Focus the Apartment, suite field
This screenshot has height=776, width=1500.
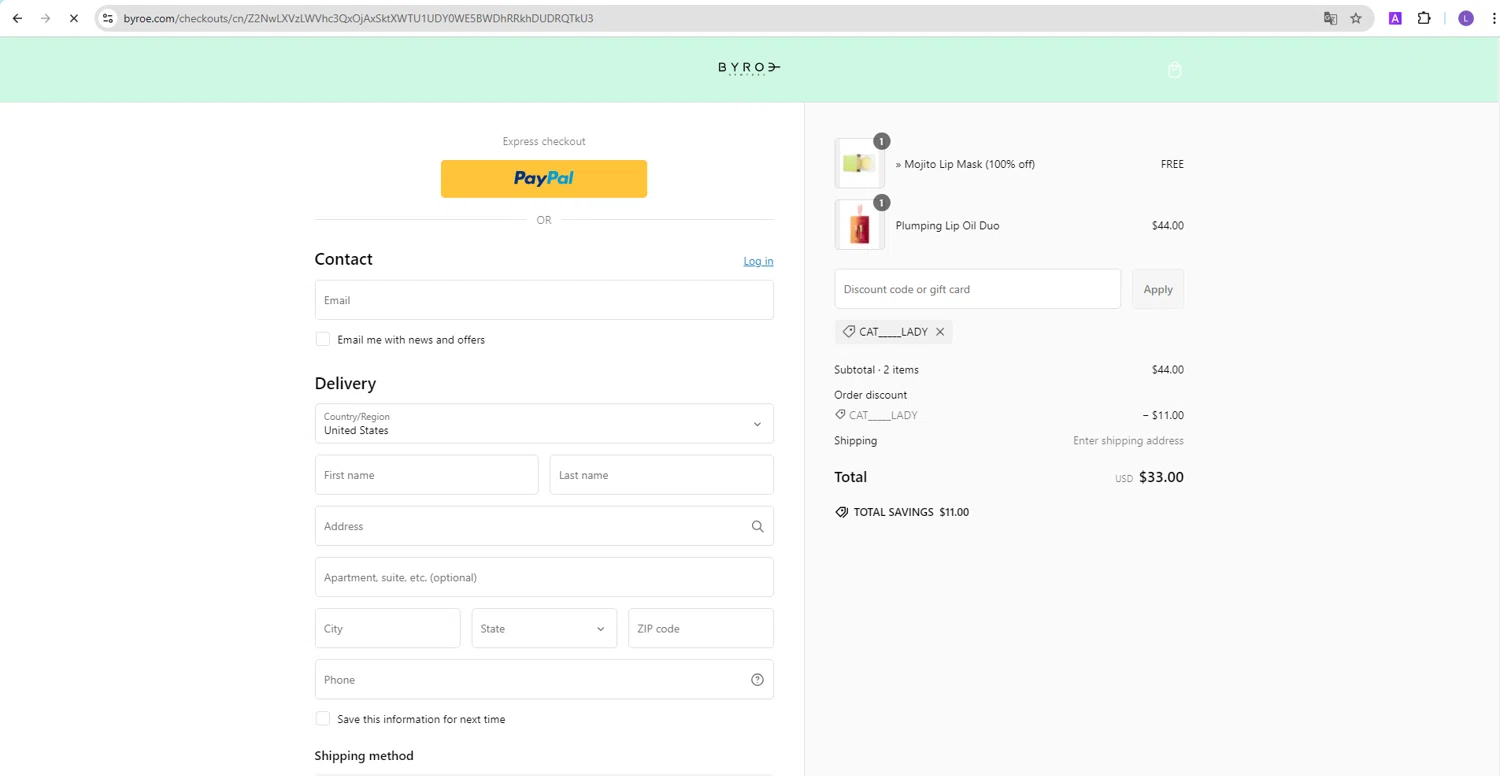(544, 577)
